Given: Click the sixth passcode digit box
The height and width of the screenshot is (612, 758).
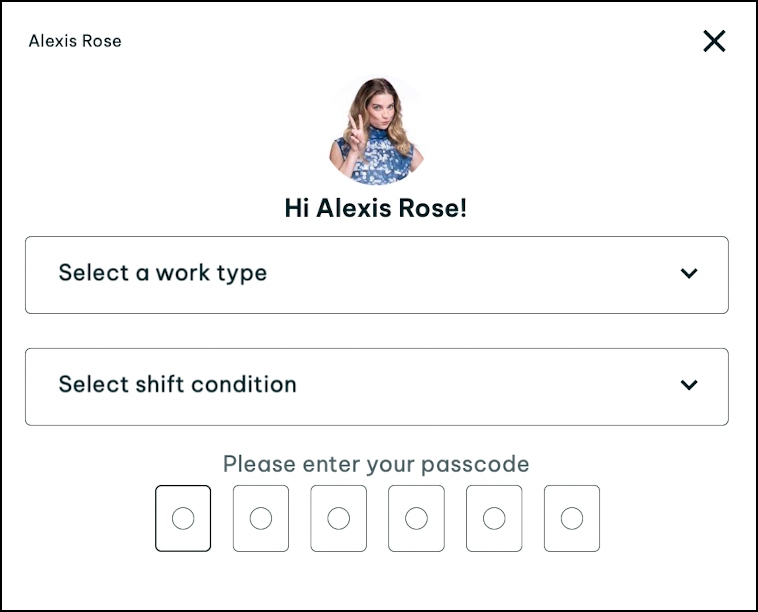Looking at the screenshot, I should click(x=572, y=518).
